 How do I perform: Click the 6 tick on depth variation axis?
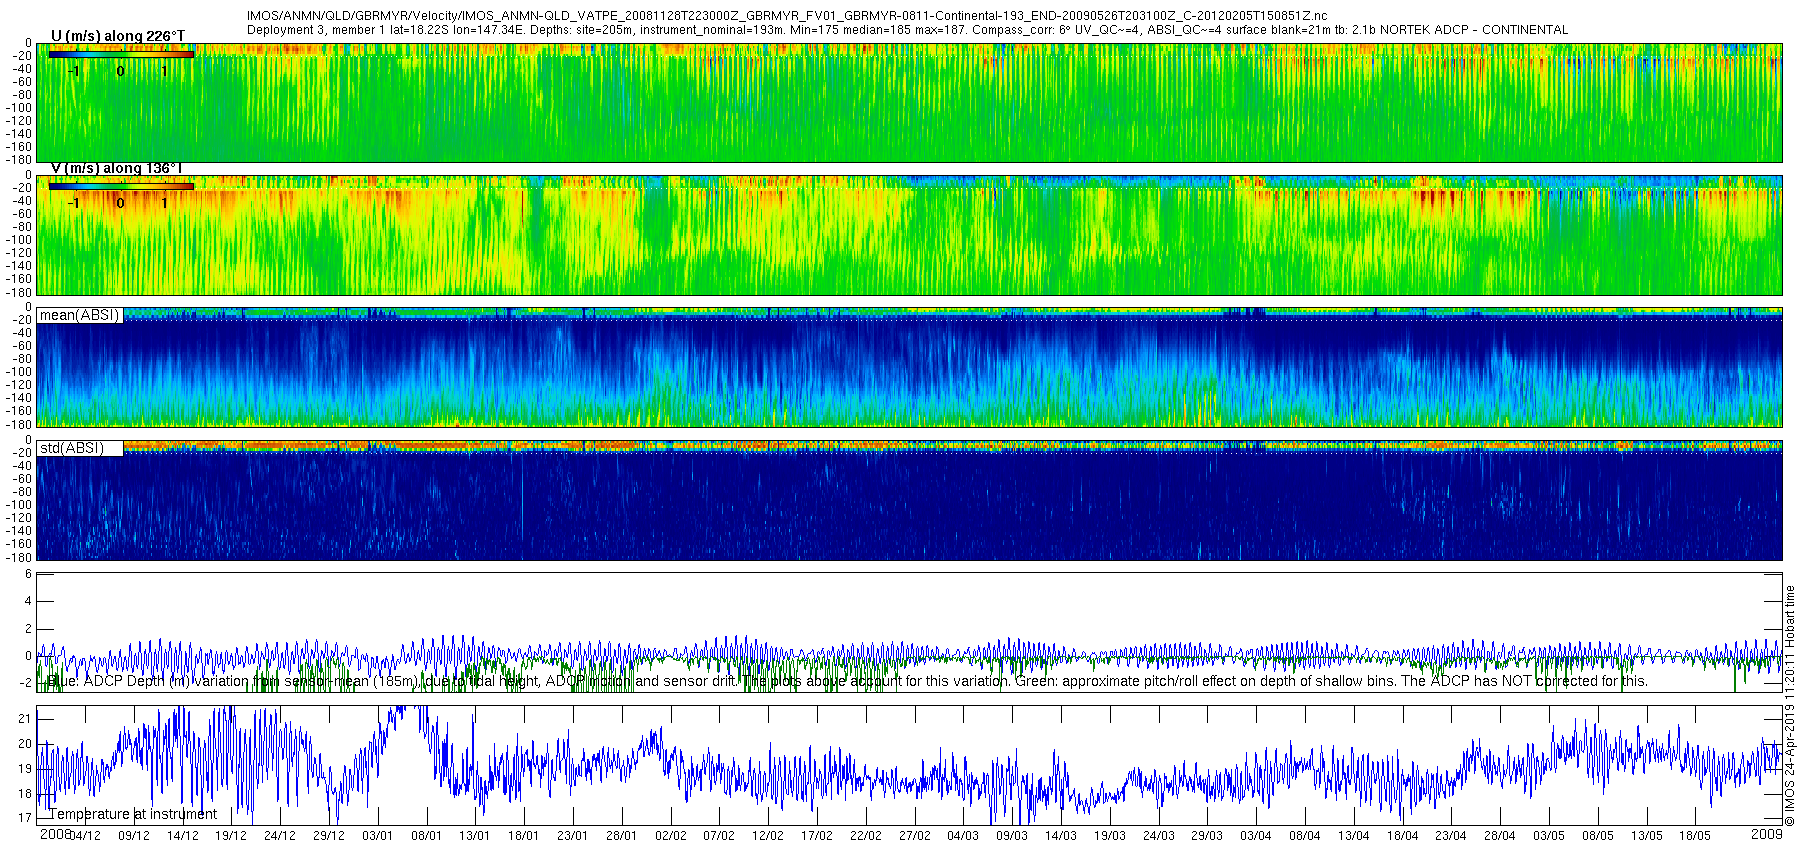(x=28, y=574)
